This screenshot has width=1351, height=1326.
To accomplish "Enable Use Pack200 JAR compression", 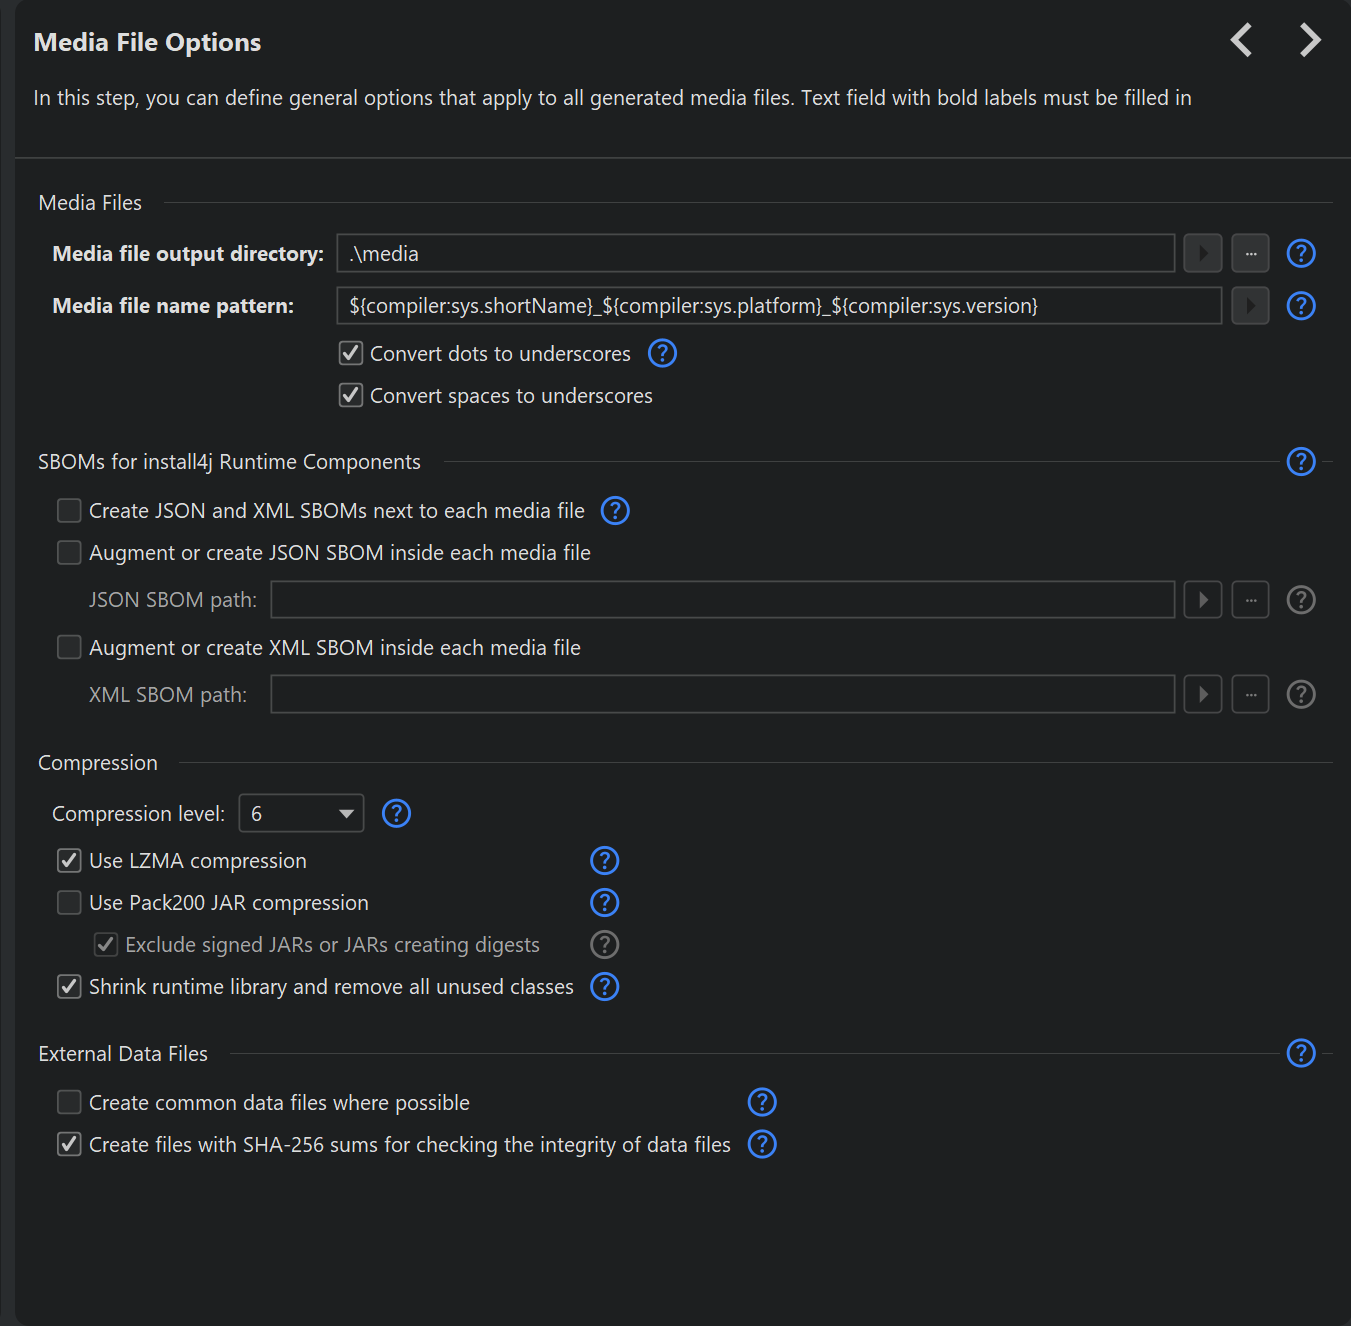I will tap(69, 903).
